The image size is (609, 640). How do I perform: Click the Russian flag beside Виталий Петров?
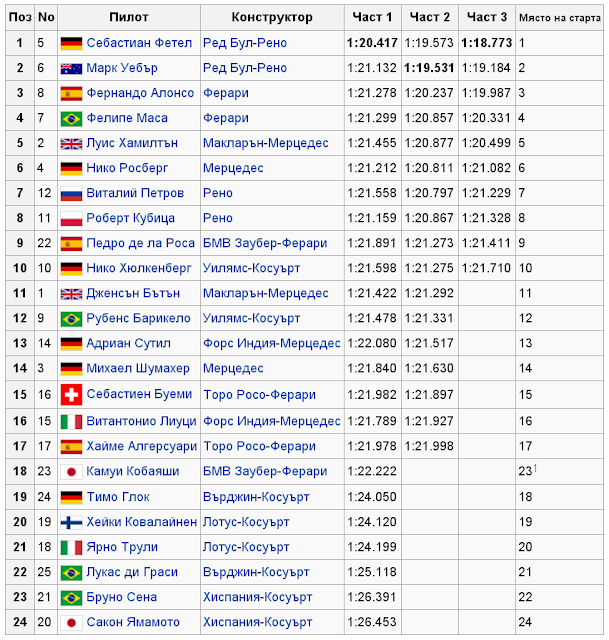[71, 194]
